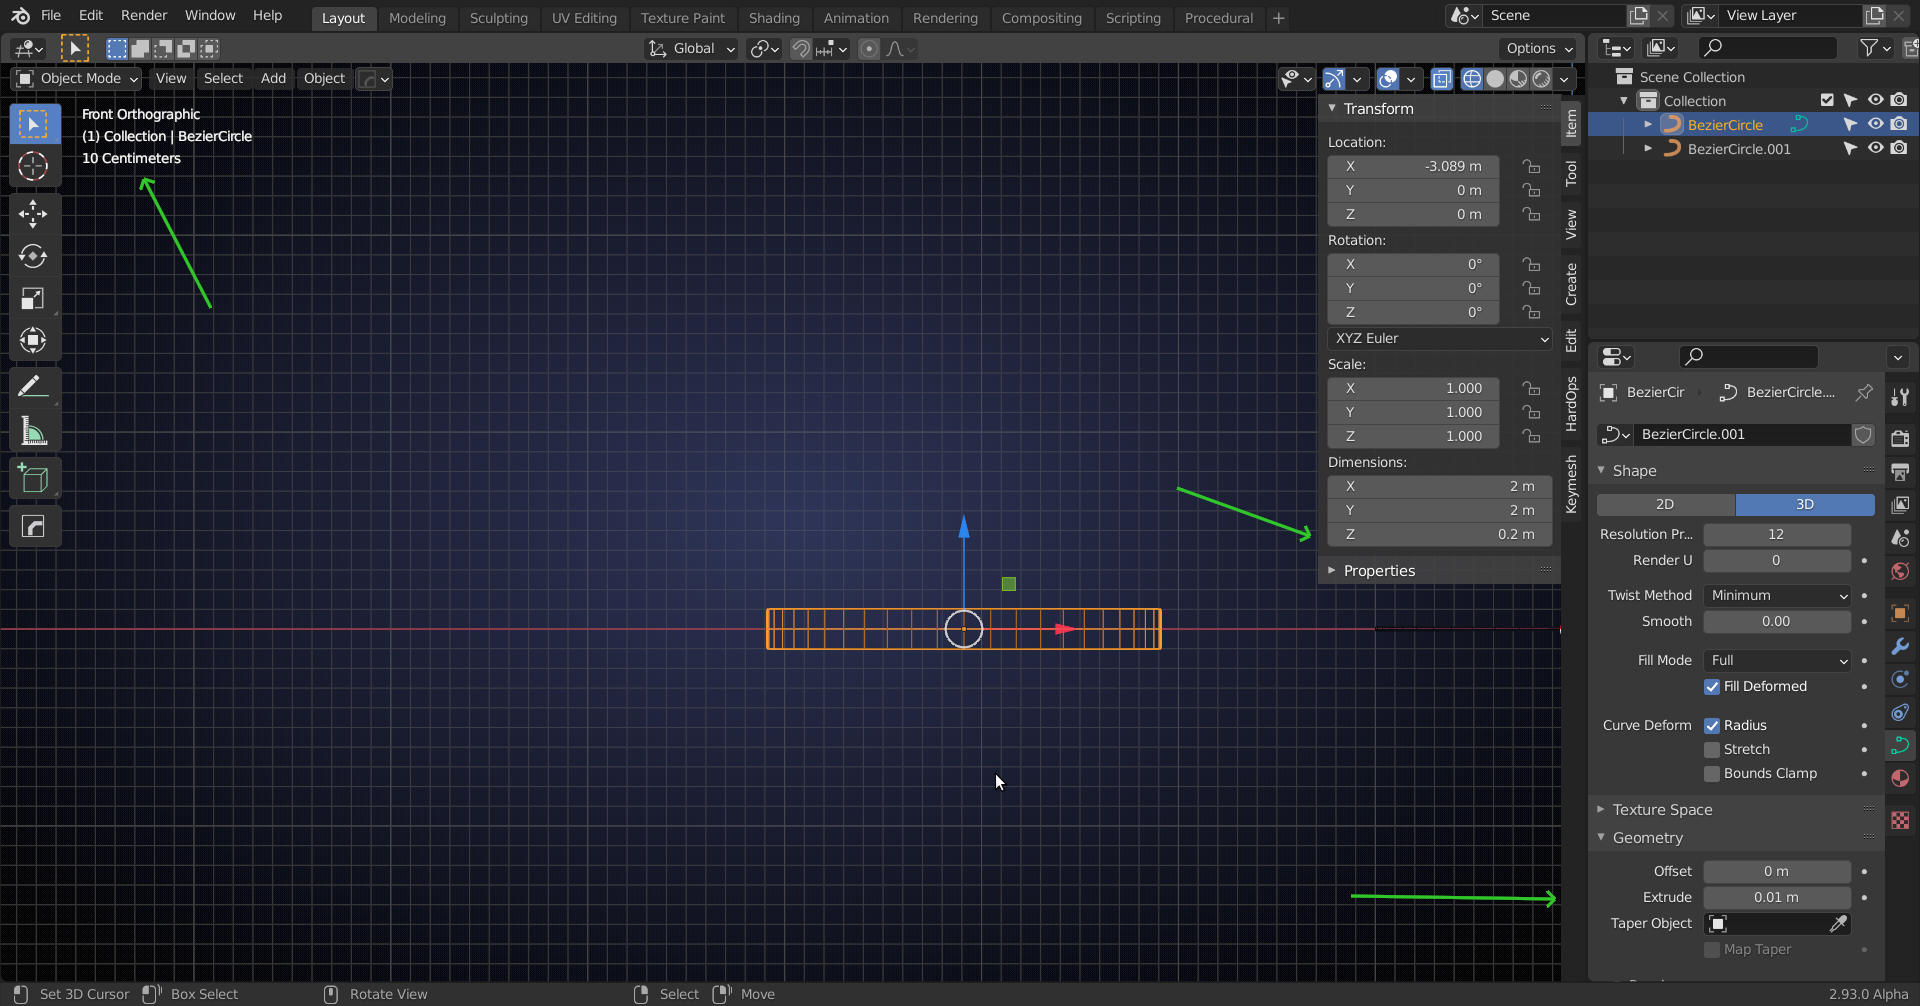1920x1006 pixels.
Task: Open the Render menu in the top bar
Action: (x=143, y=15)
